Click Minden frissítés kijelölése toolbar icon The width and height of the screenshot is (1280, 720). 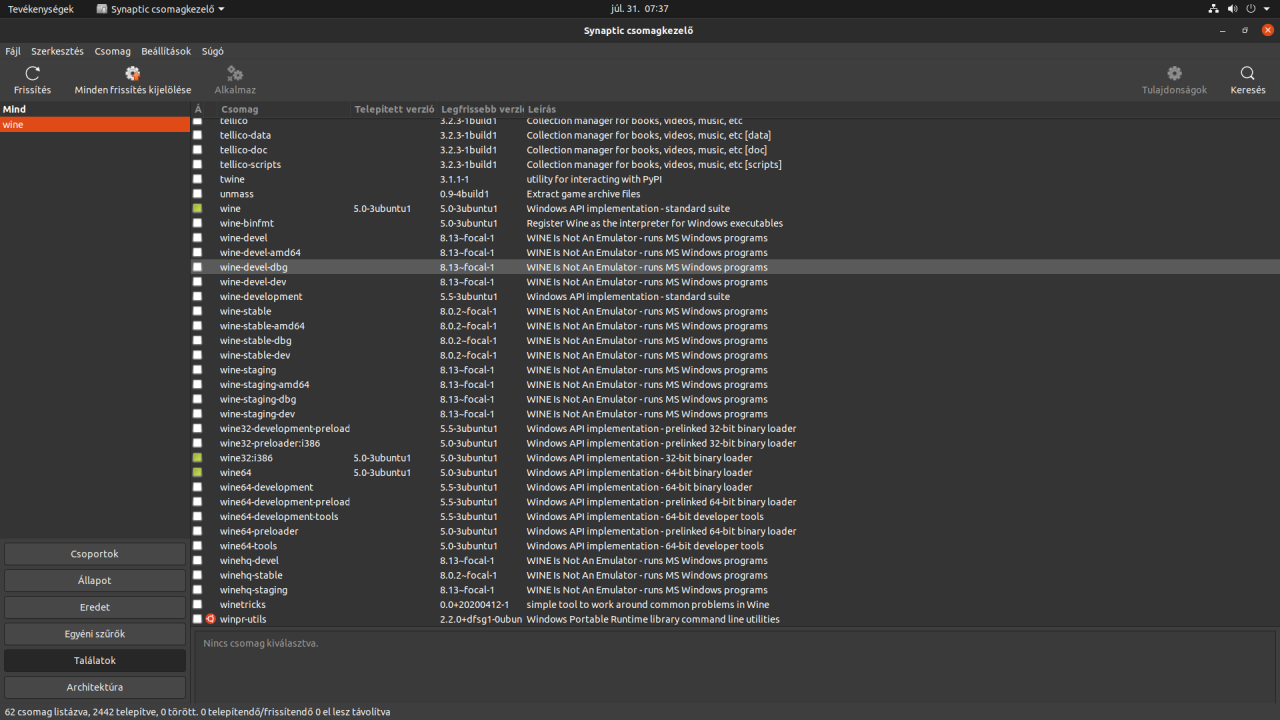pos(132,73)
